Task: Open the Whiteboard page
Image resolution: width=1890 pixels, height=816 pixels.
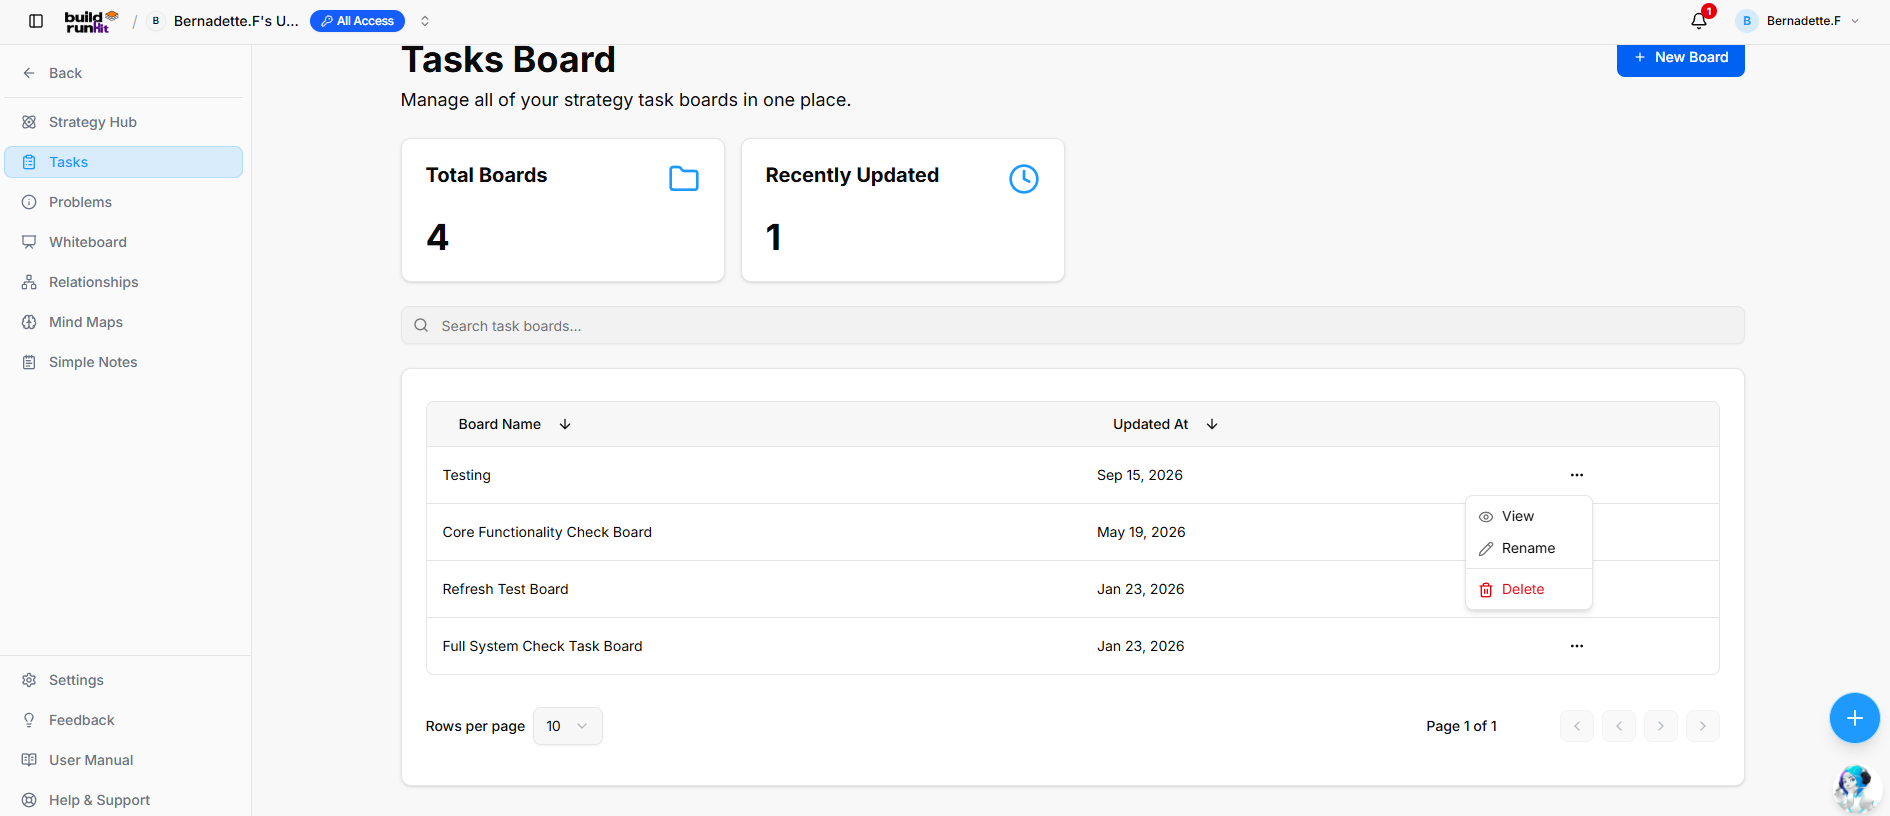Action: click(x=124, y=242)
